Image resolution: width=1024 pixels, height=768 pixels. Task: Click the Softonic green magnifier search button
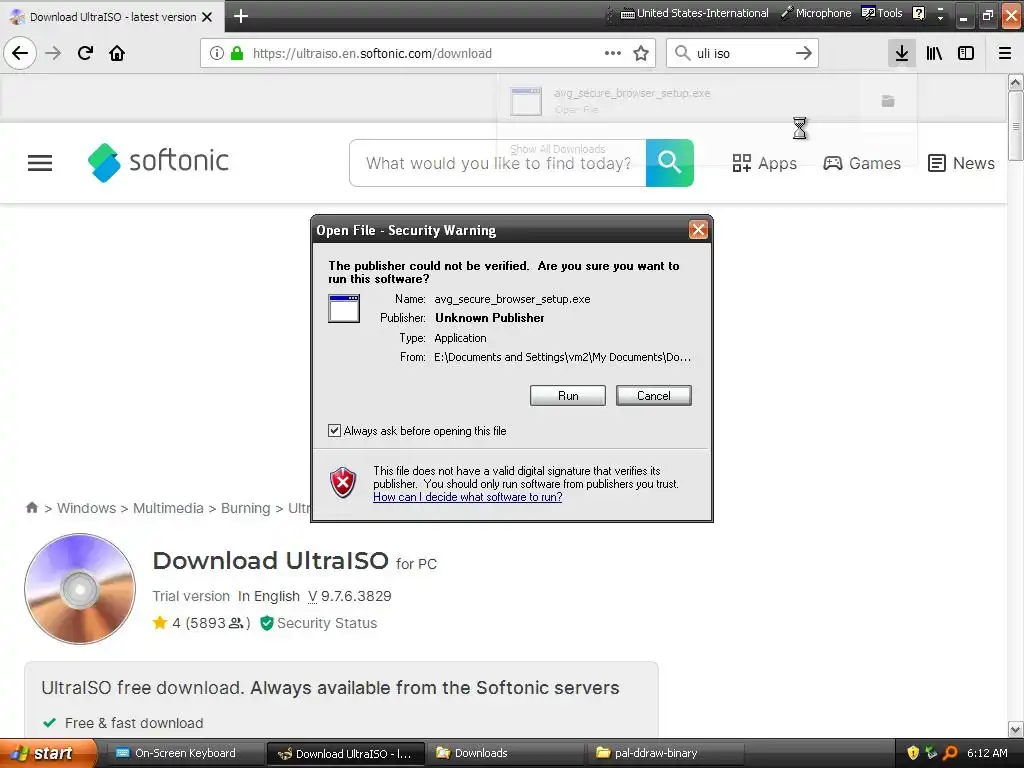pos(669,163)
